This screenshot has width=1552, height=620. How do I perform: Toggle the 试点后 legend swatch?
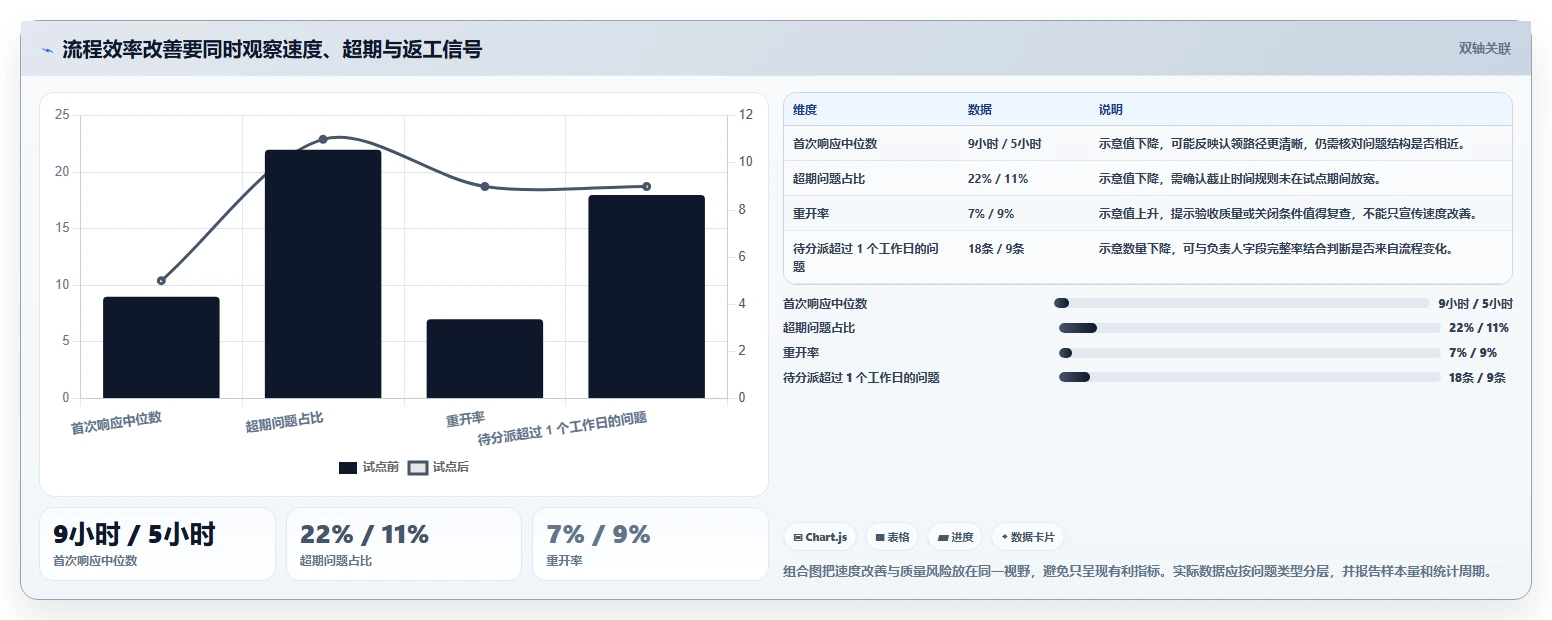tap(418, 467)
